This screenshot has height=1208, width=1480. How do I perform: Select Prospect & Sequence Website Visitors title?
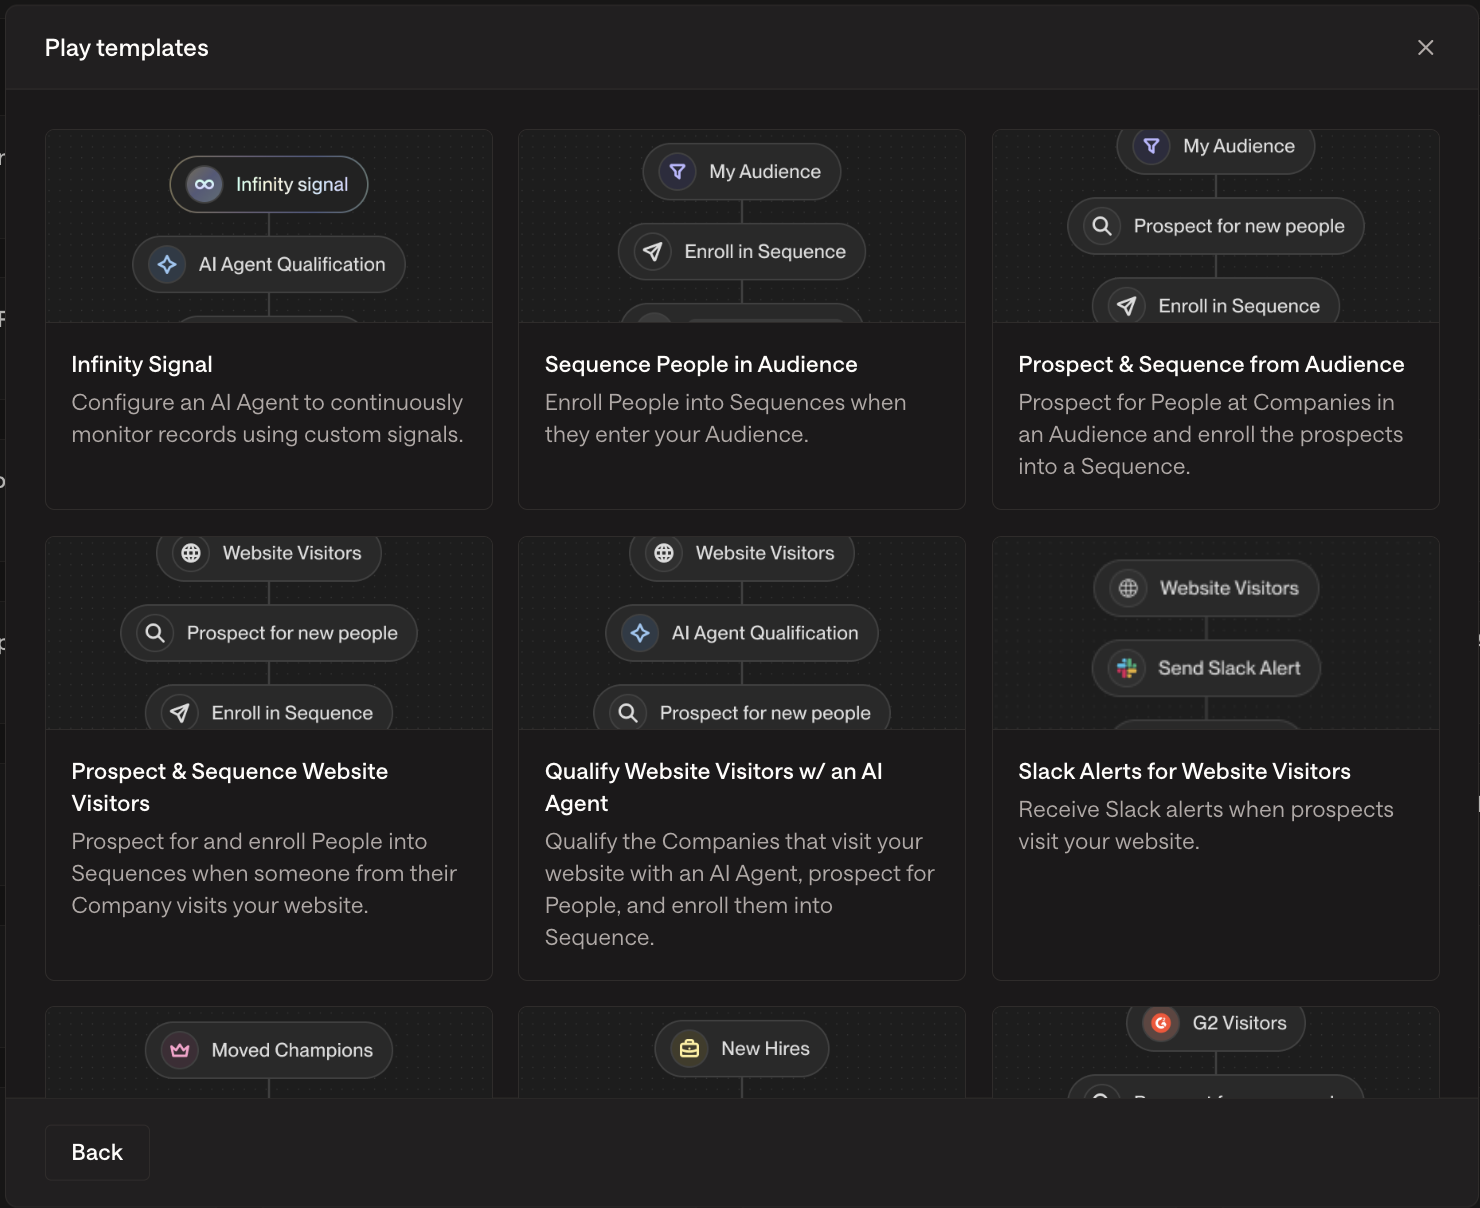pos(230,787)
